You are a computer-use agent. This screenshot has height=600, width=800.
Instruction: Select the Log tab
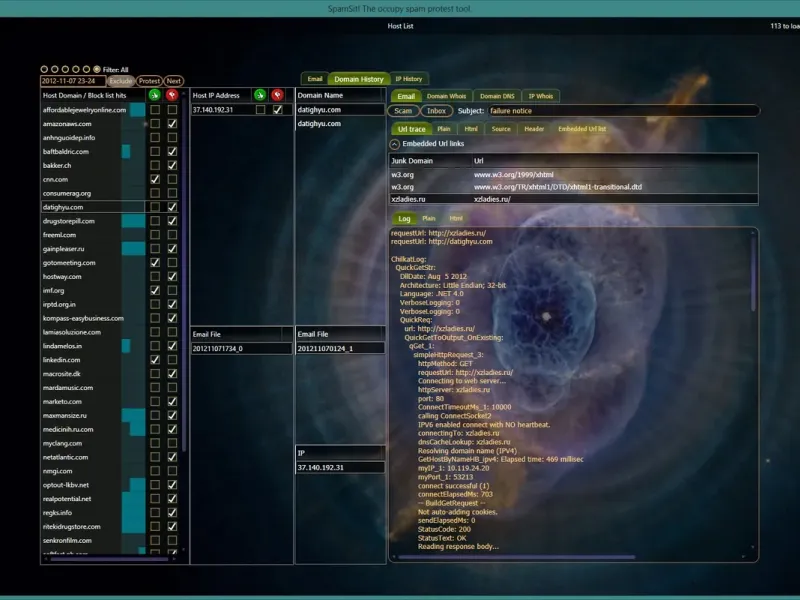(x=404, y=218)
